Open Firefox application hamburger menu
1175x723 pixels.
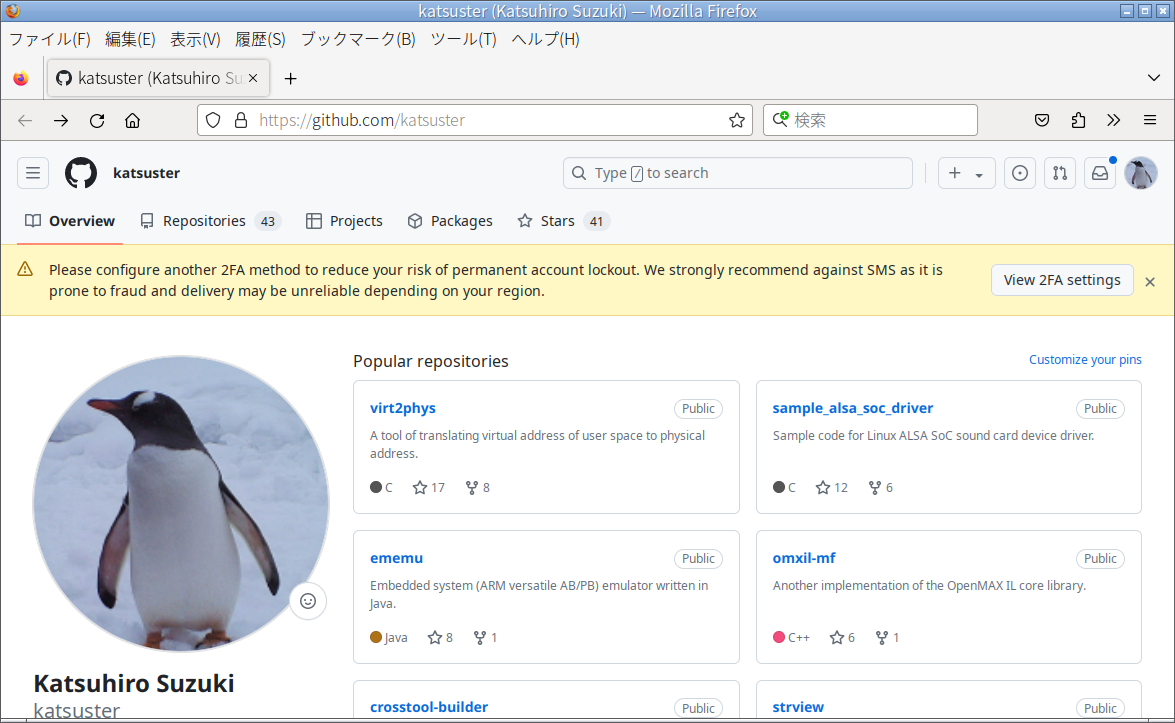click(1150, 120)
